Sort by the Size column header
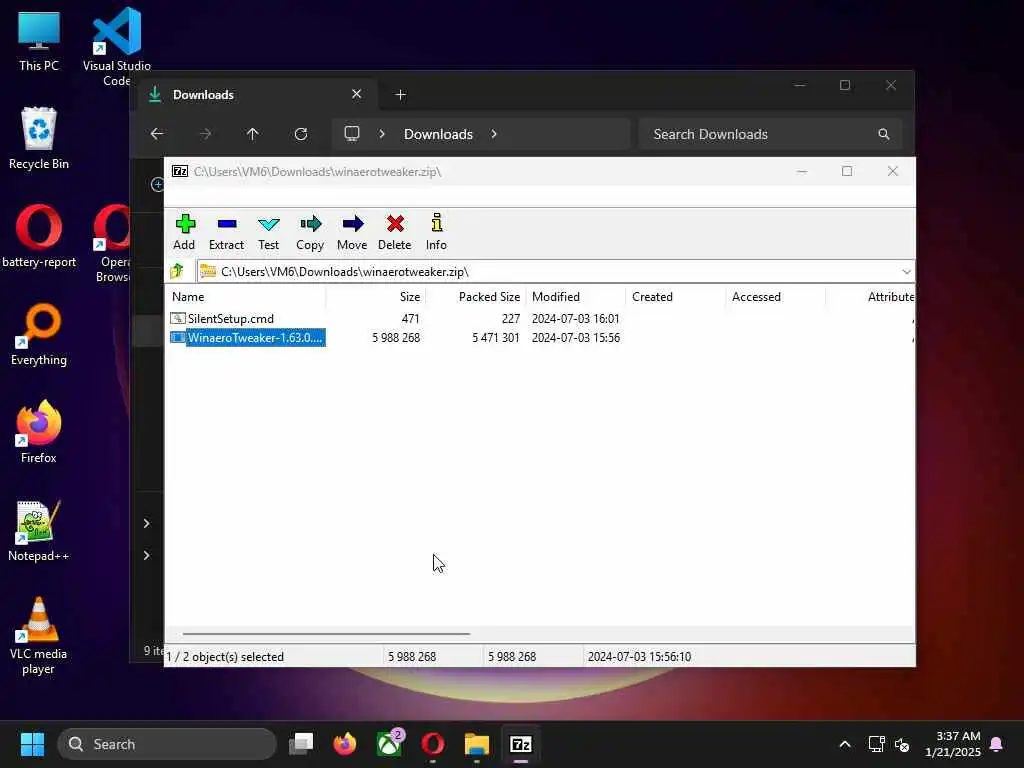1024x768 pixels. tap(376, 296)
